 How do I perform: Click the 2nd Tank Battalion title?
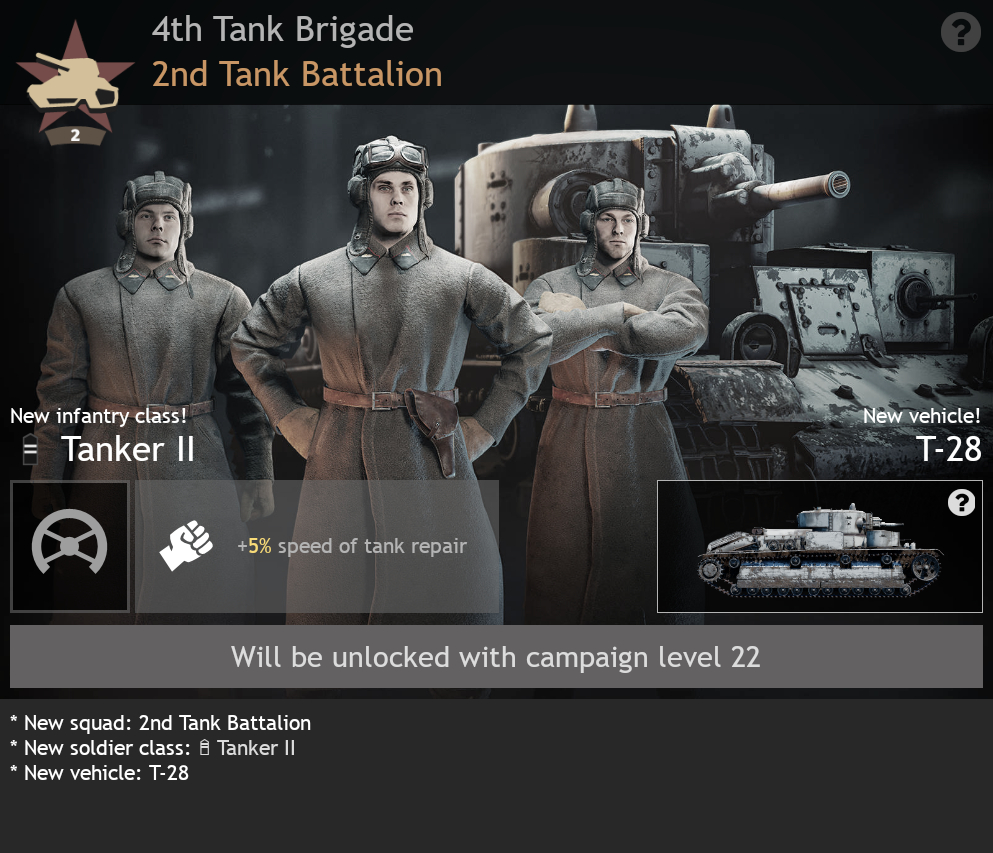click(x=297, y=75)
